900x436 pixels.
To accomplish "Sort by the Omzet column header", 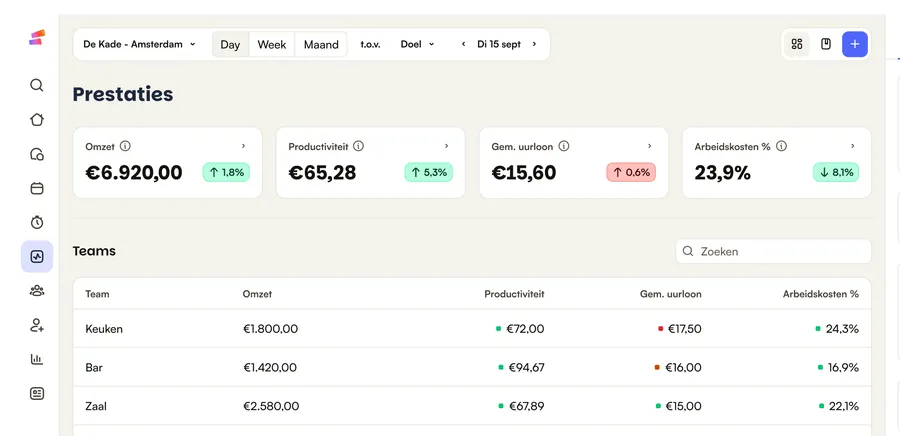I will (x=257, y=294).
